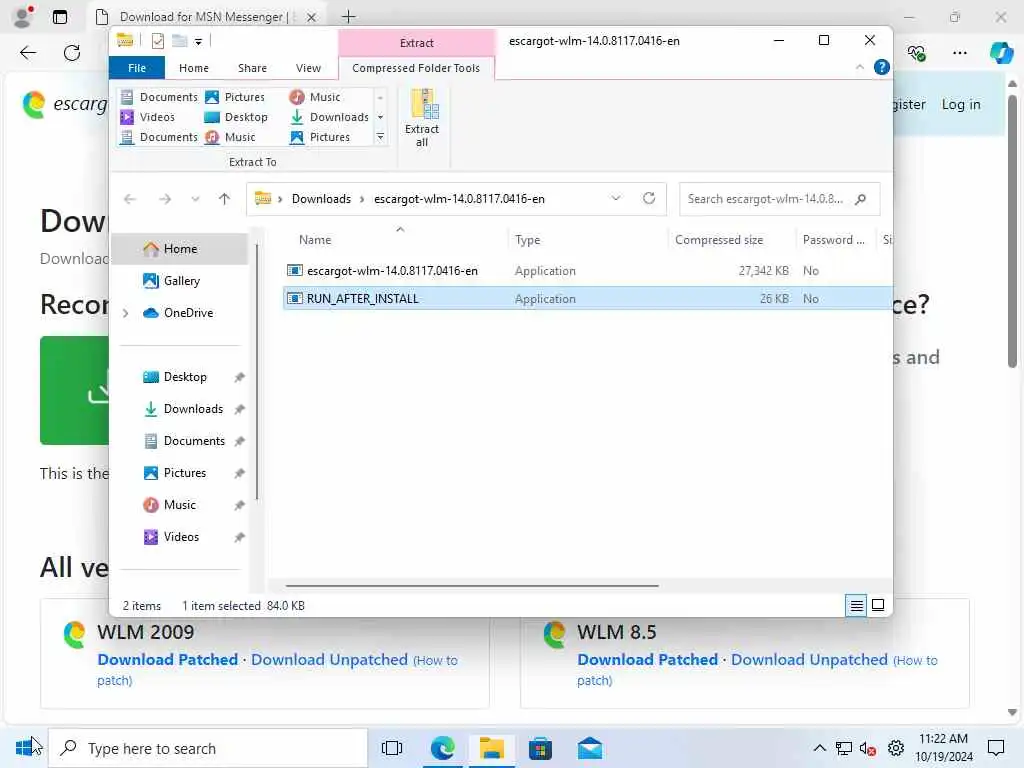Select the Compressed Folder Tools tab
This screenshot has width=1024, height=768.
point(416,68)
